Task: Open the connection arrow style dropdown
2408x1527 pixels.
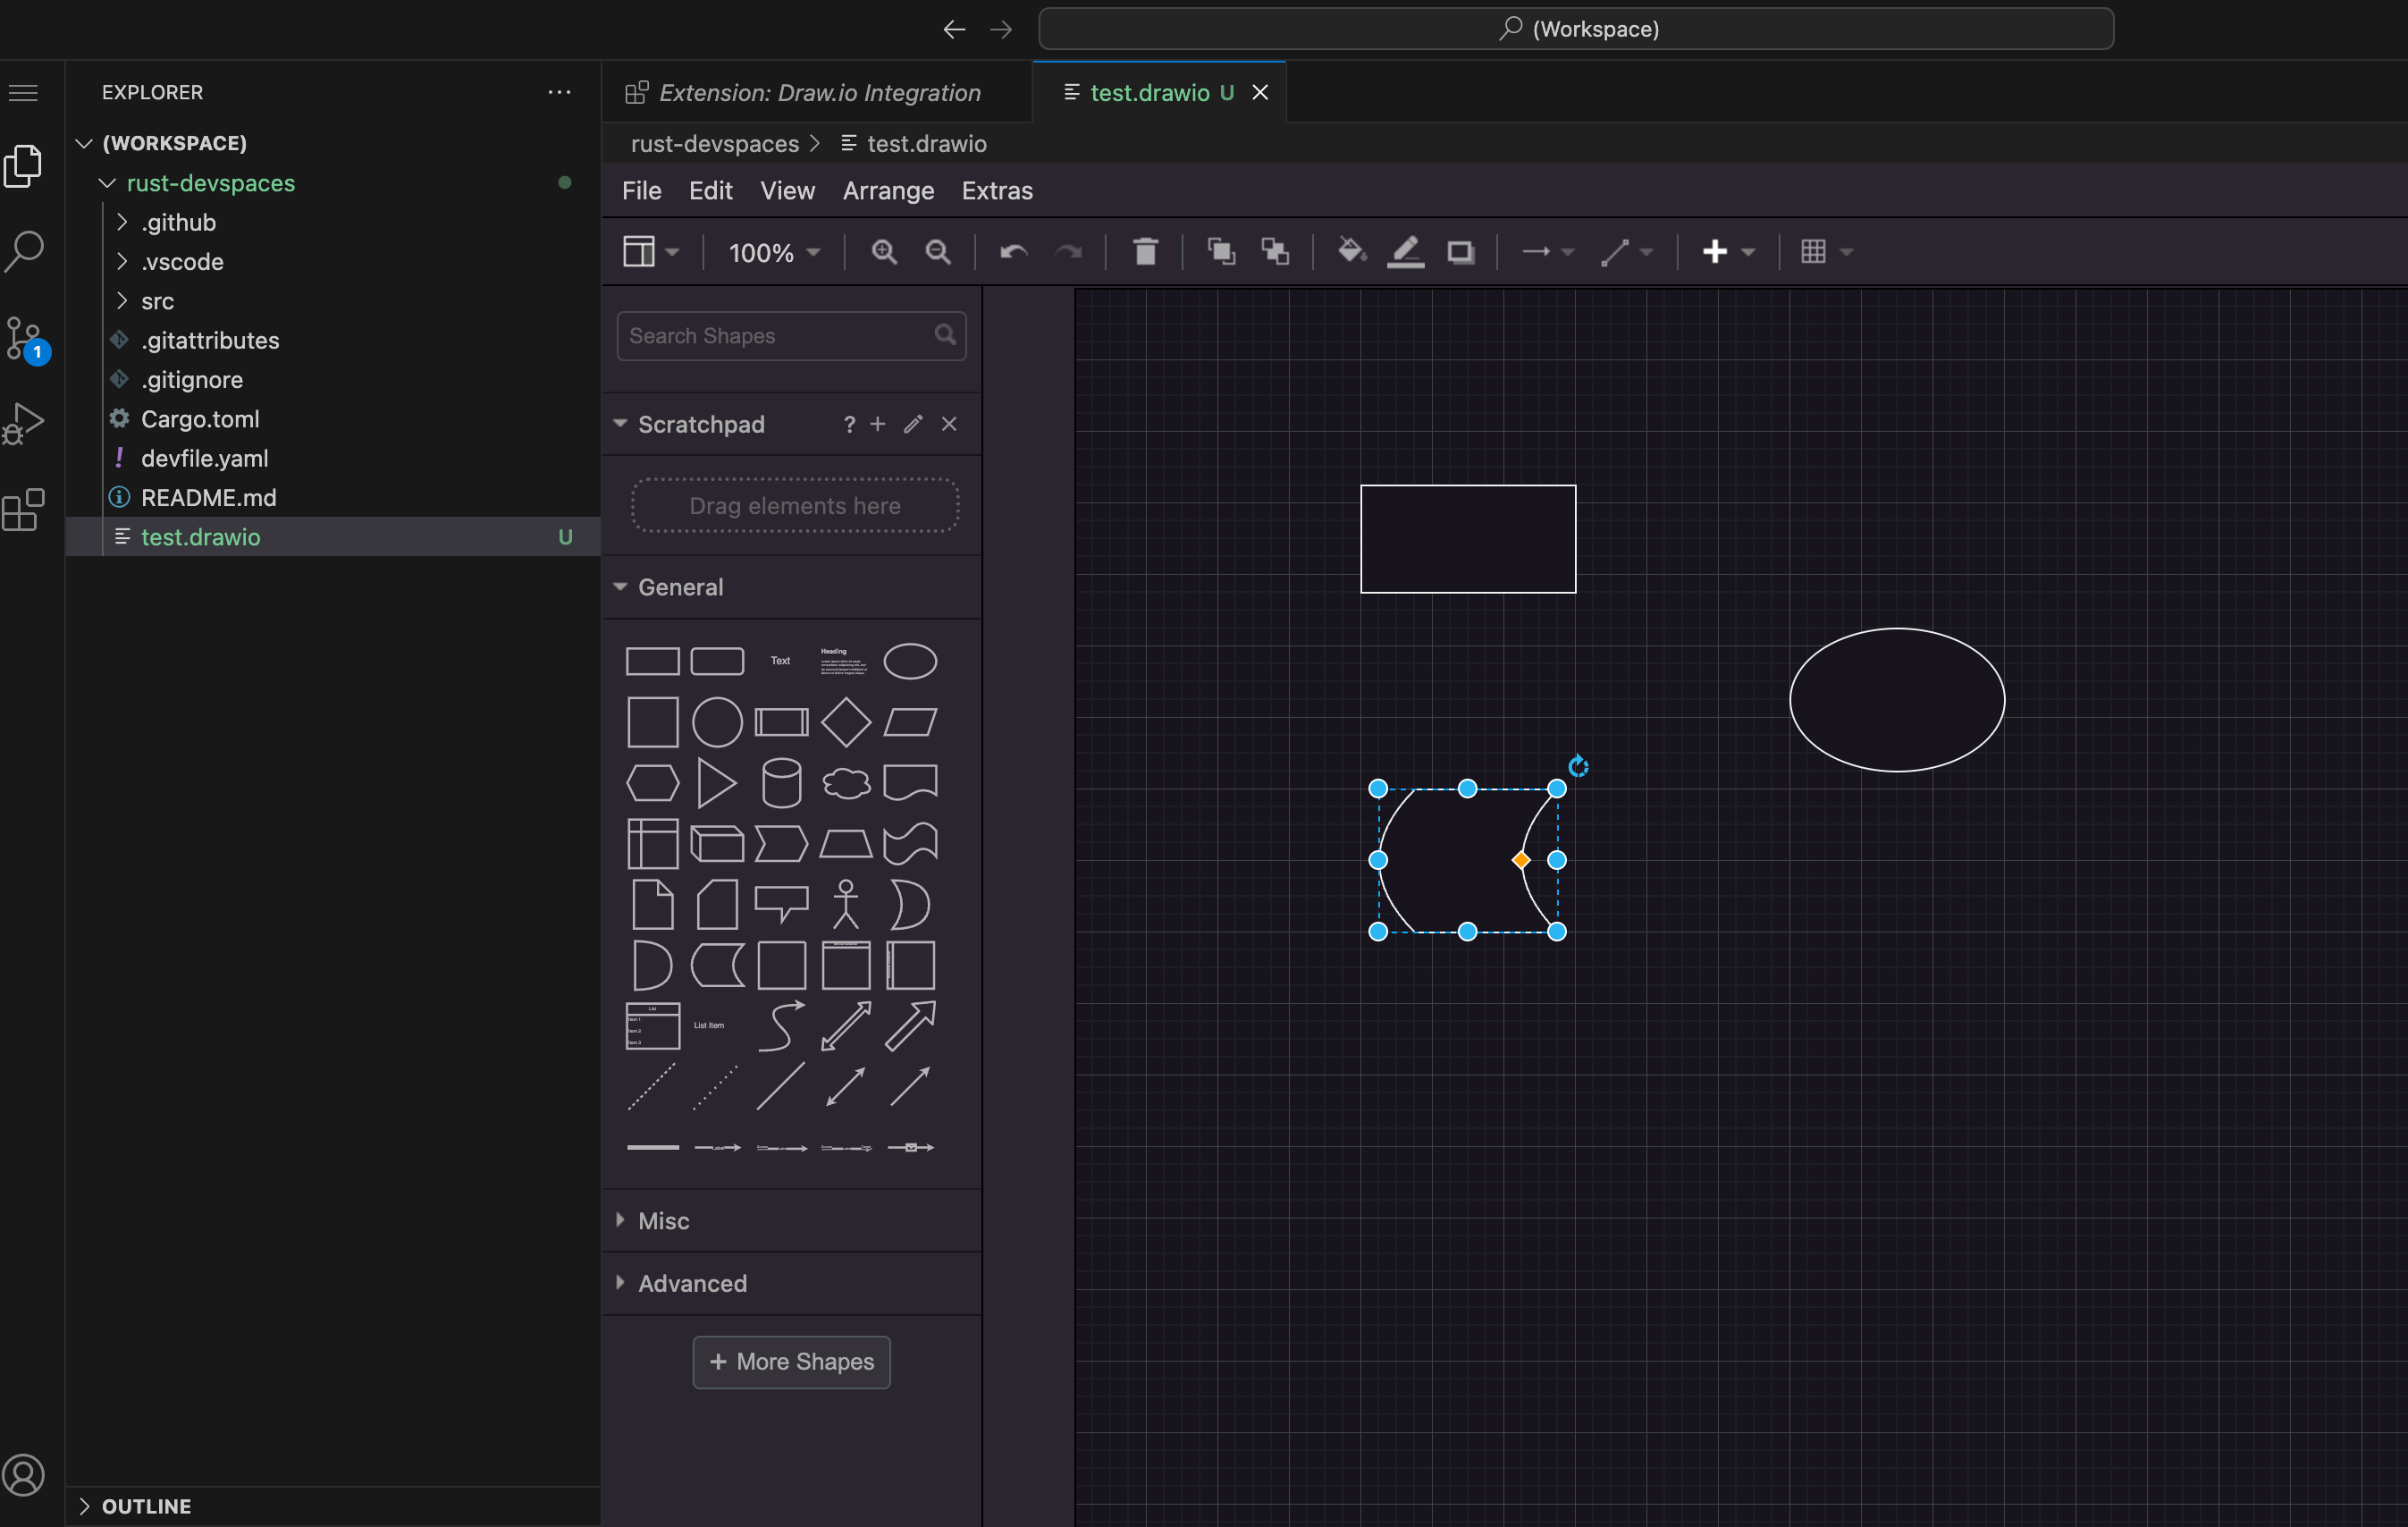Action: pos(1547,252)
